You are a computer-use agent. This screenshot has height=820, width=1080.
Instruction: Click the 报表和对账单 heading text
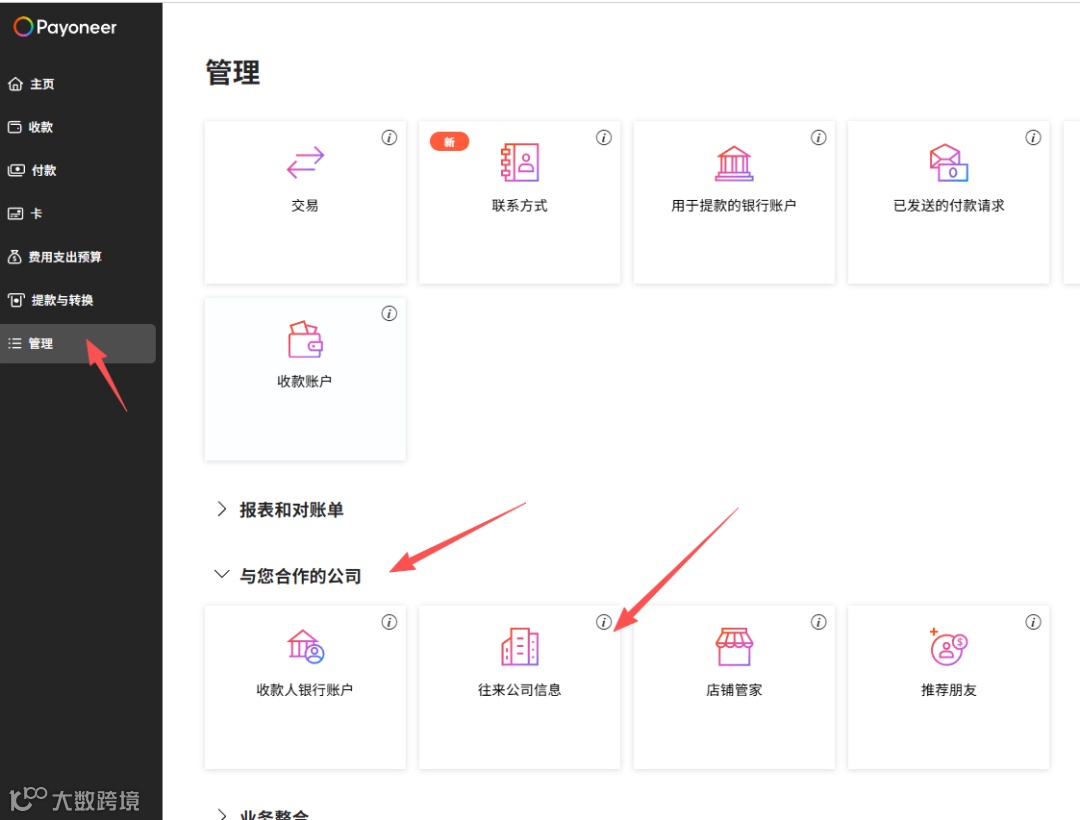pyautogui.click(x=291, y=509)
